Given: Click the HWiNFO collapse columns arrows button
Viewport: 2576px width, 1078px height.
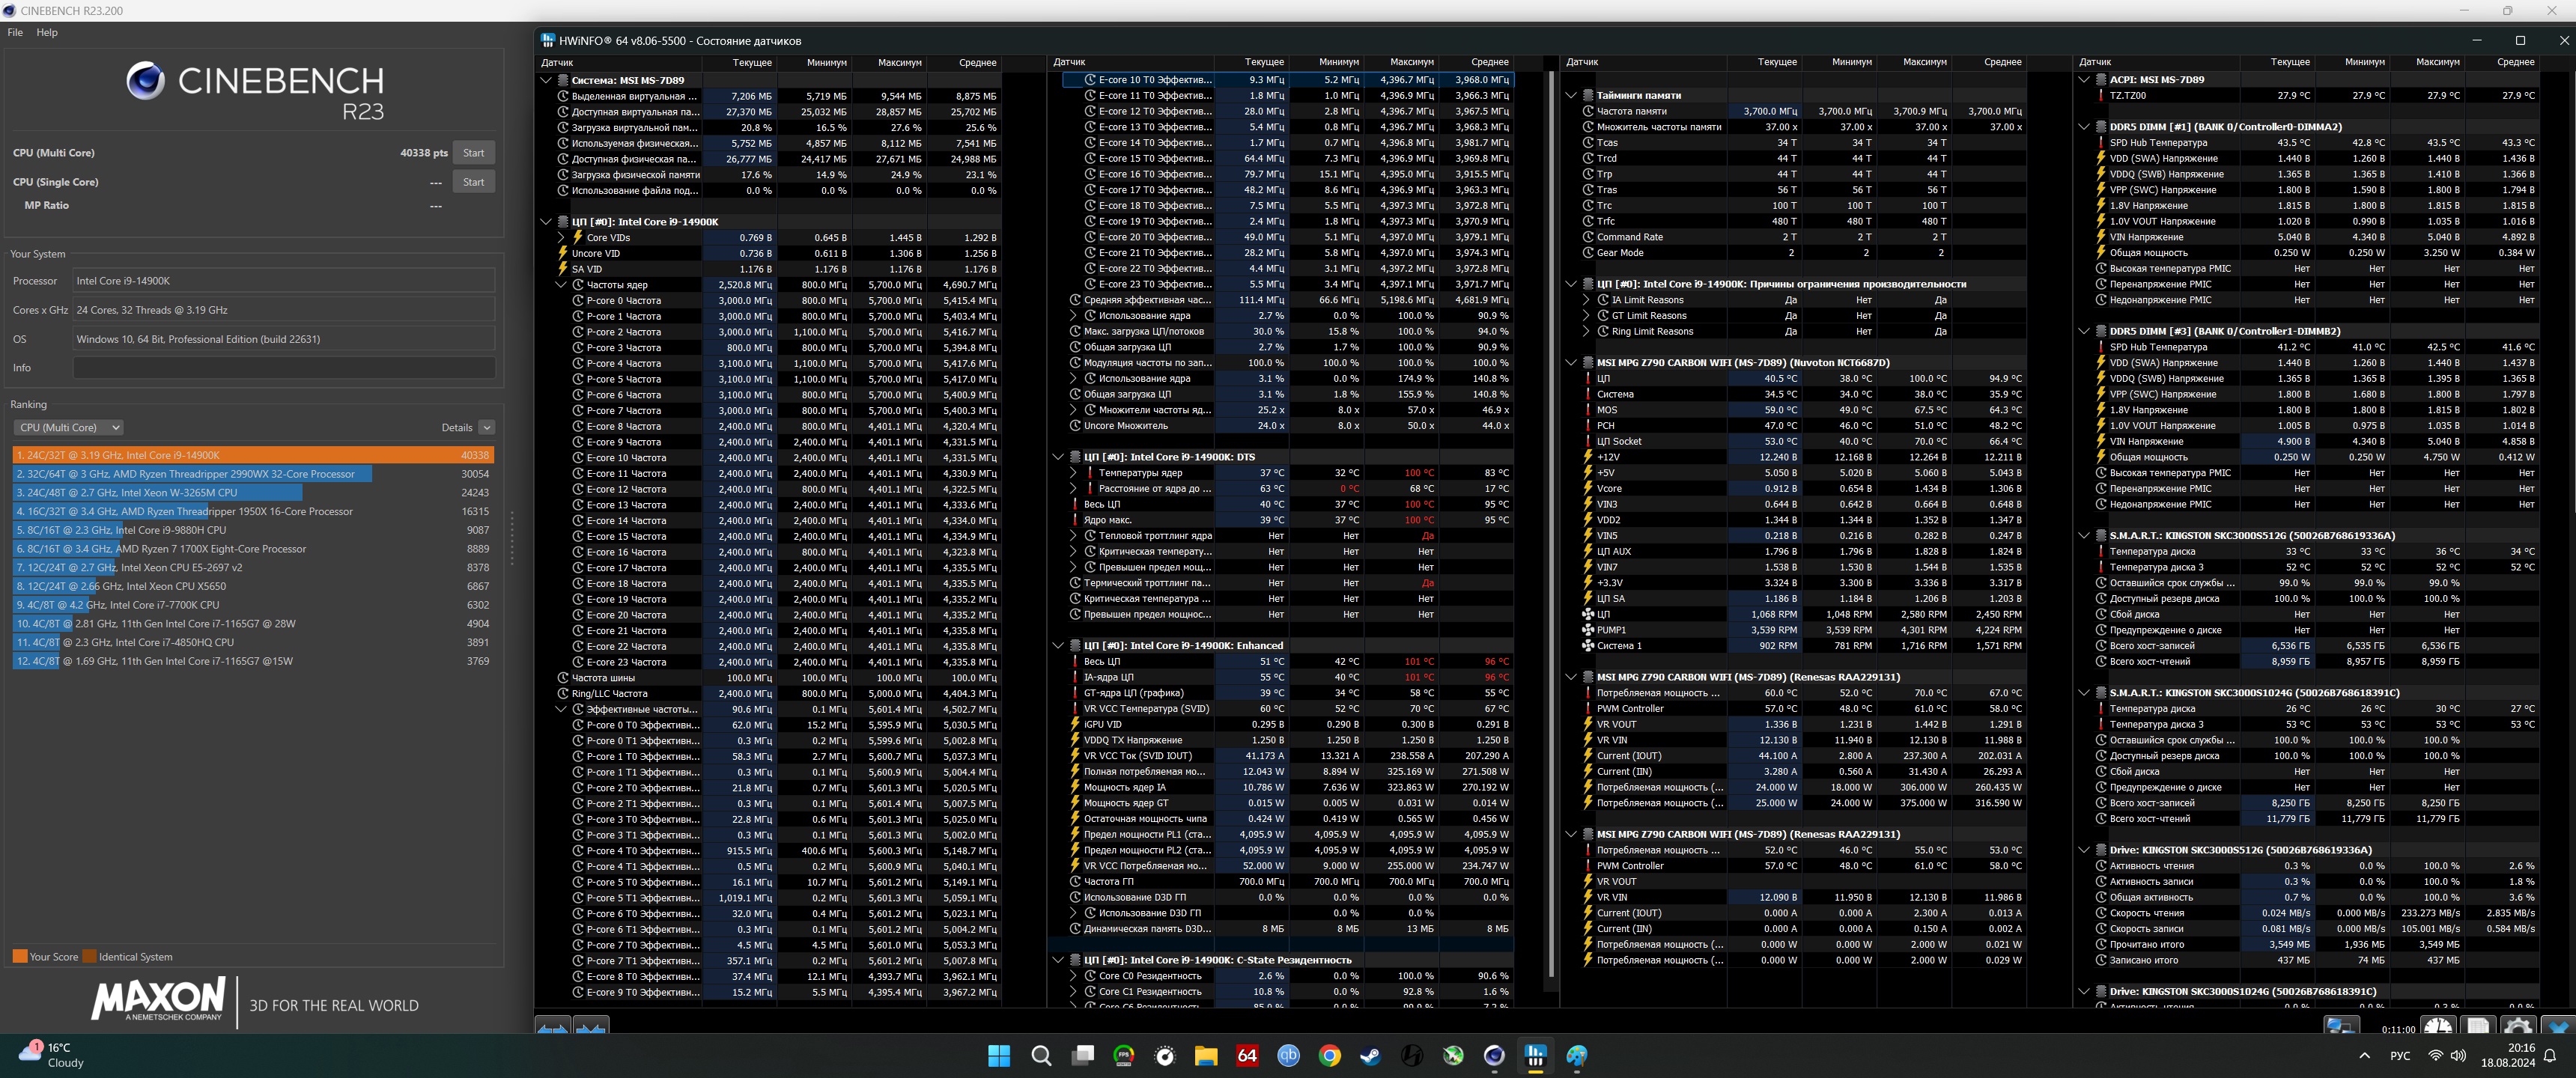Looking at the screenshot, I should (x=591, y=1026).
